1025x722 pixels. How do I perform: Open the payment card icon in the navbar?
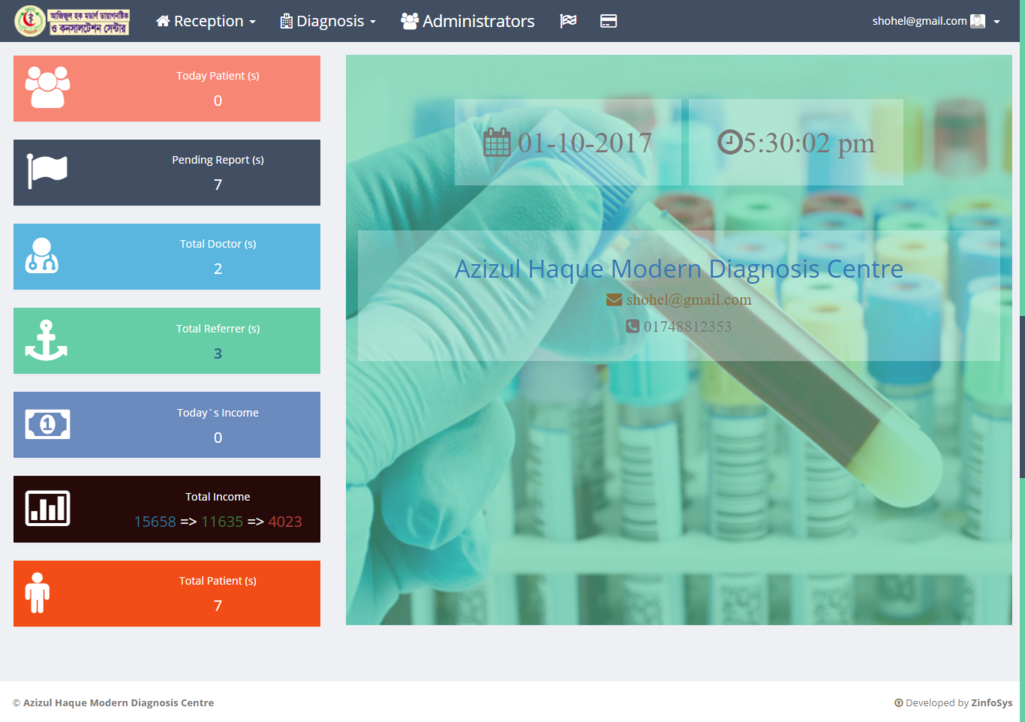tap(608, 20)
